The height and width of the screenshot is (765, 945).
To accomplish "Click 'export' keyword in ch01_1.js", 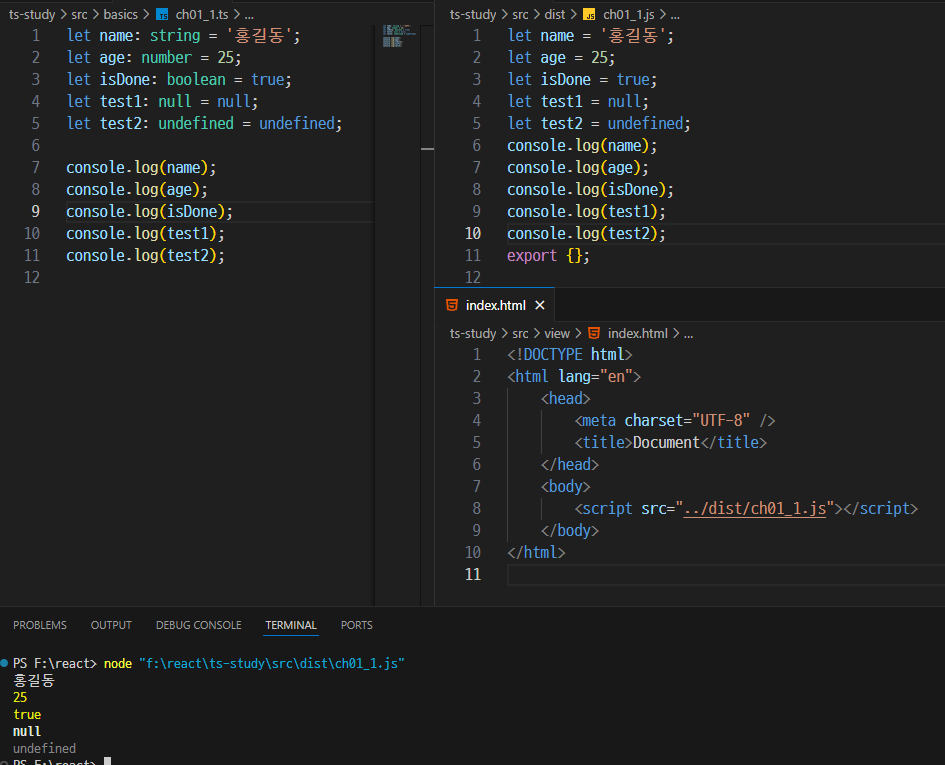I will (532, 256).
